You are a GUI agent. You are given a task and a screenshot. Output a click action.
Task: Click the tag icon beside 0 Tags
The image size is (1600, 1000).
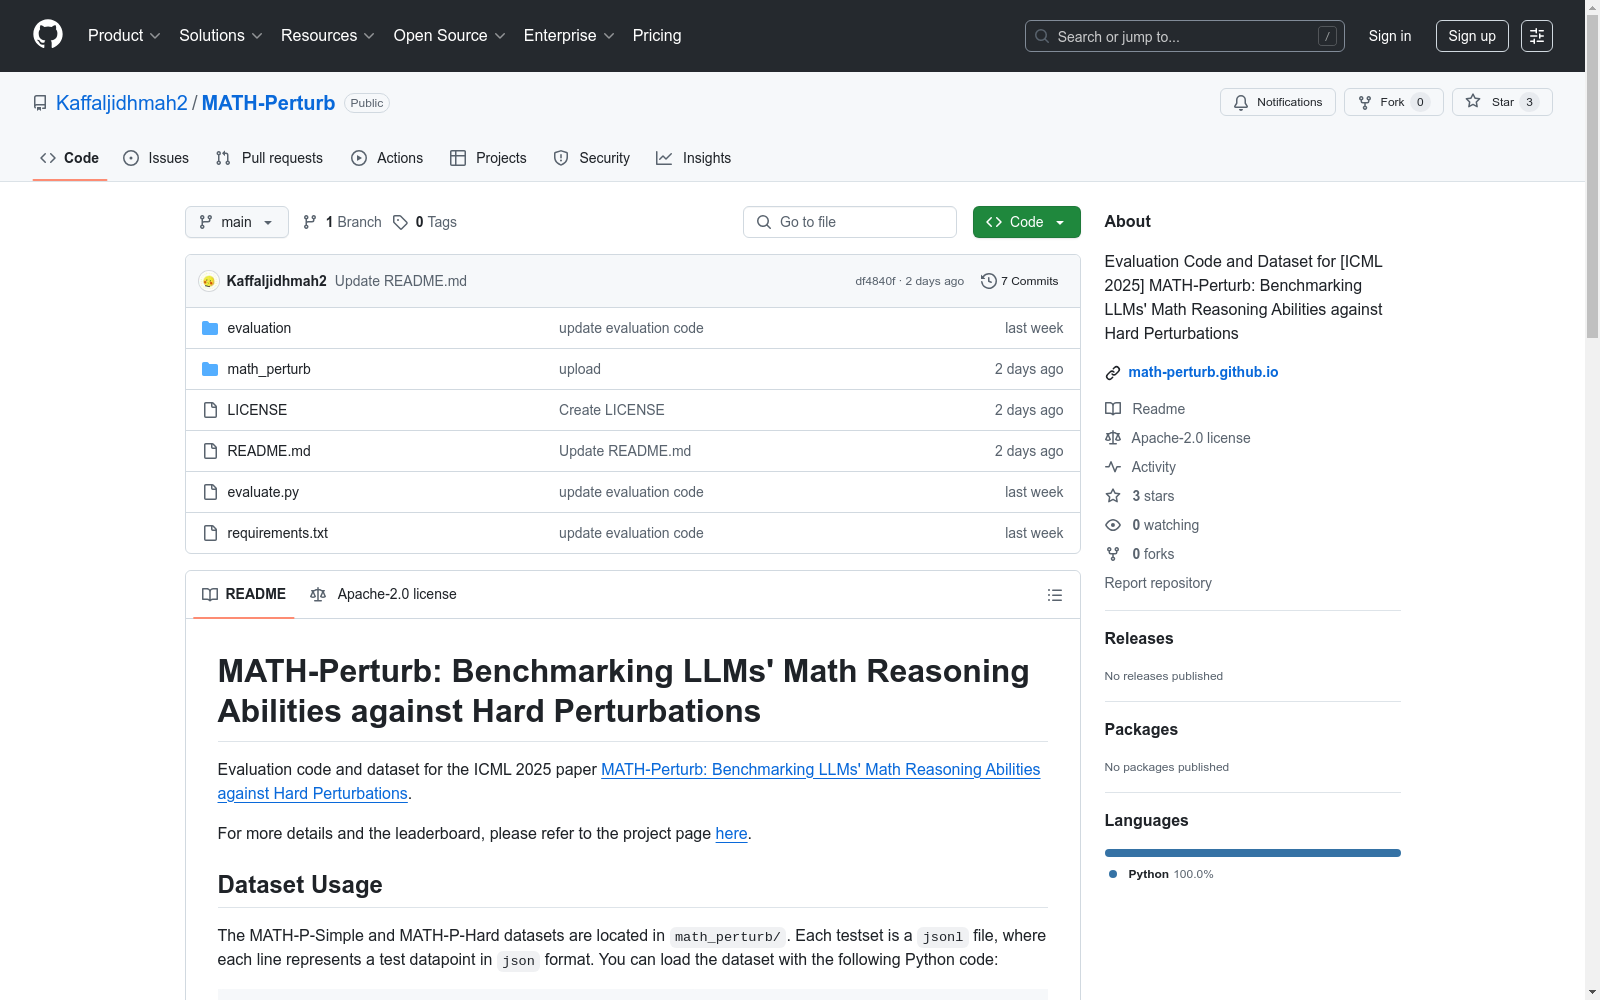[x=400, y=222]
